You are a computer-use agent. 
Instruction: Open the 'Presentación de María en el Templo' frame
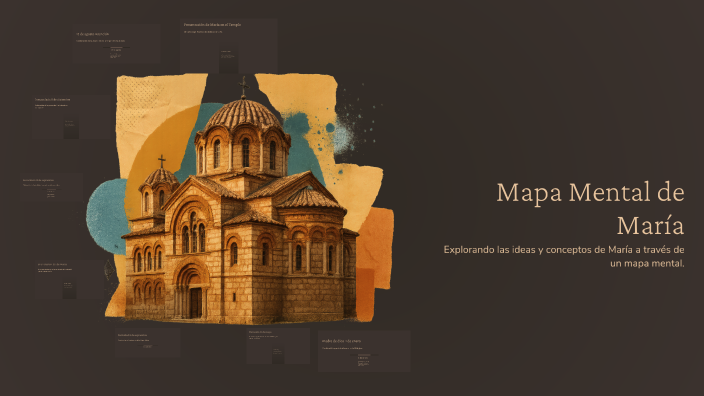click(x=229, y=47)
